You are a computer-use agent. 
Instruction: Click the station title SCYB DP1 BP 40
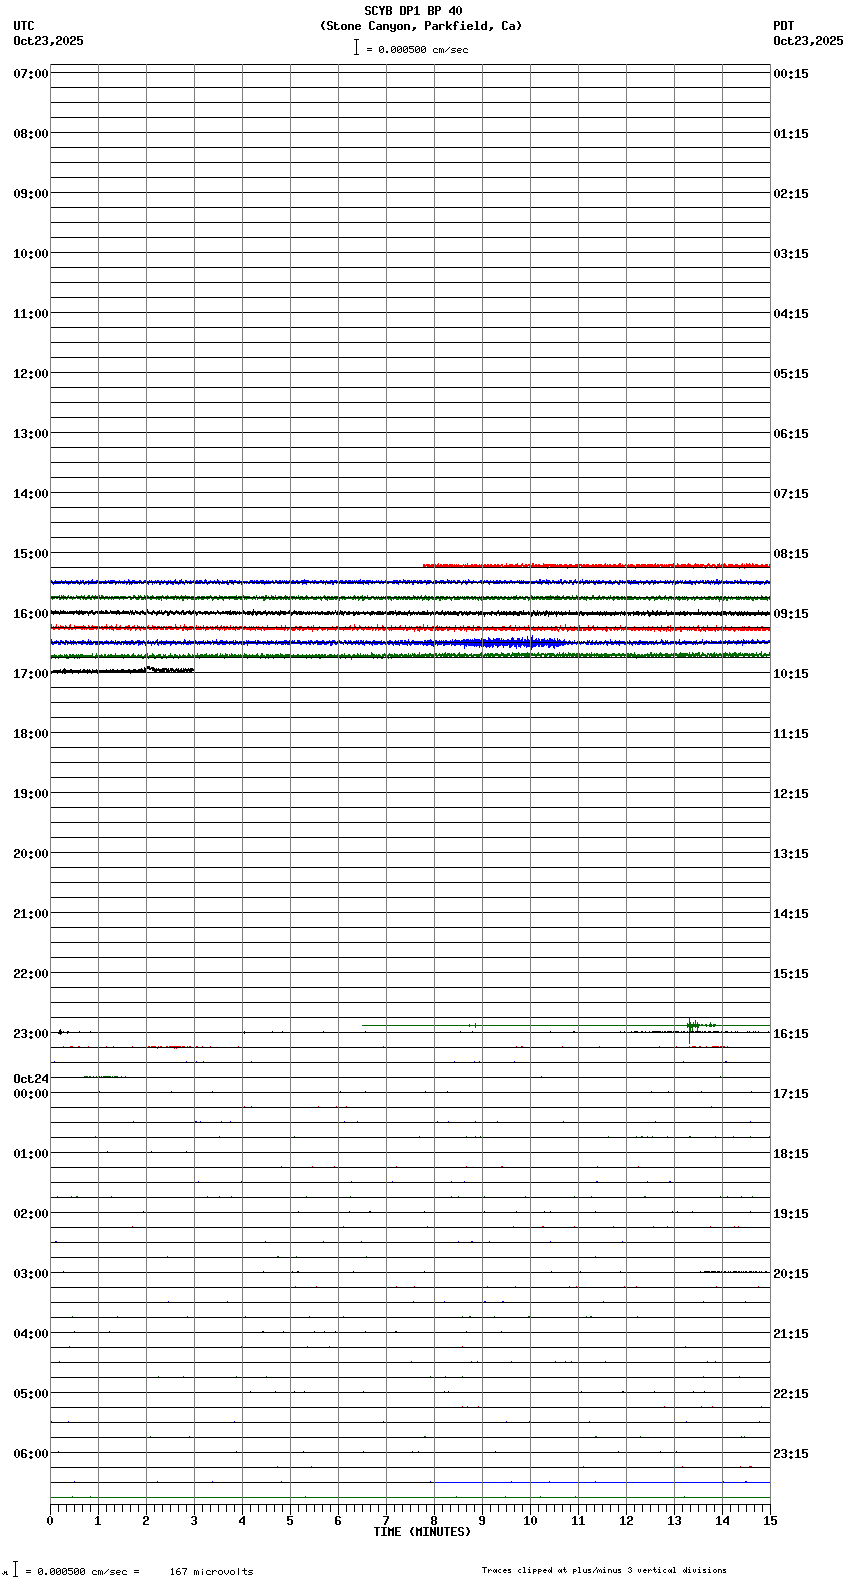click(413, 11)
